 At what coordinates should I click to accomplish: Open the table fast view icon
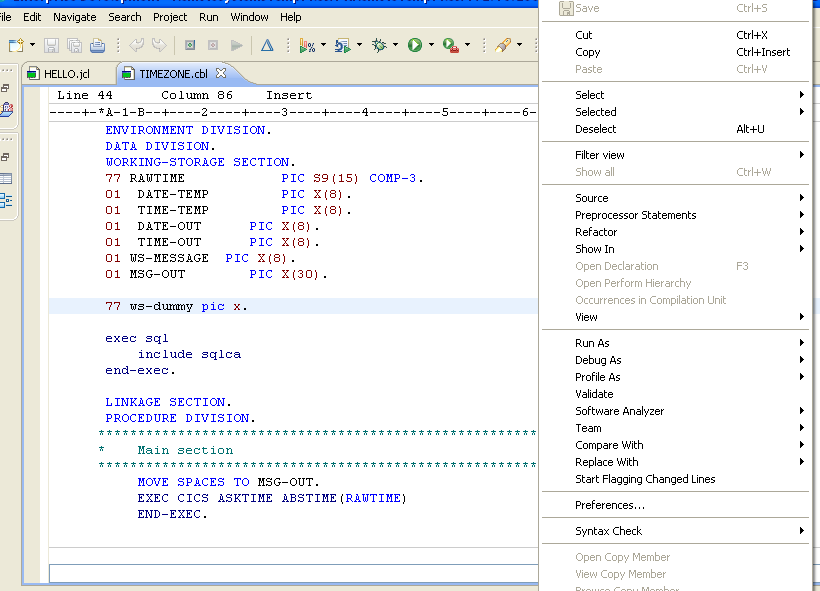[x=6, y=179]
